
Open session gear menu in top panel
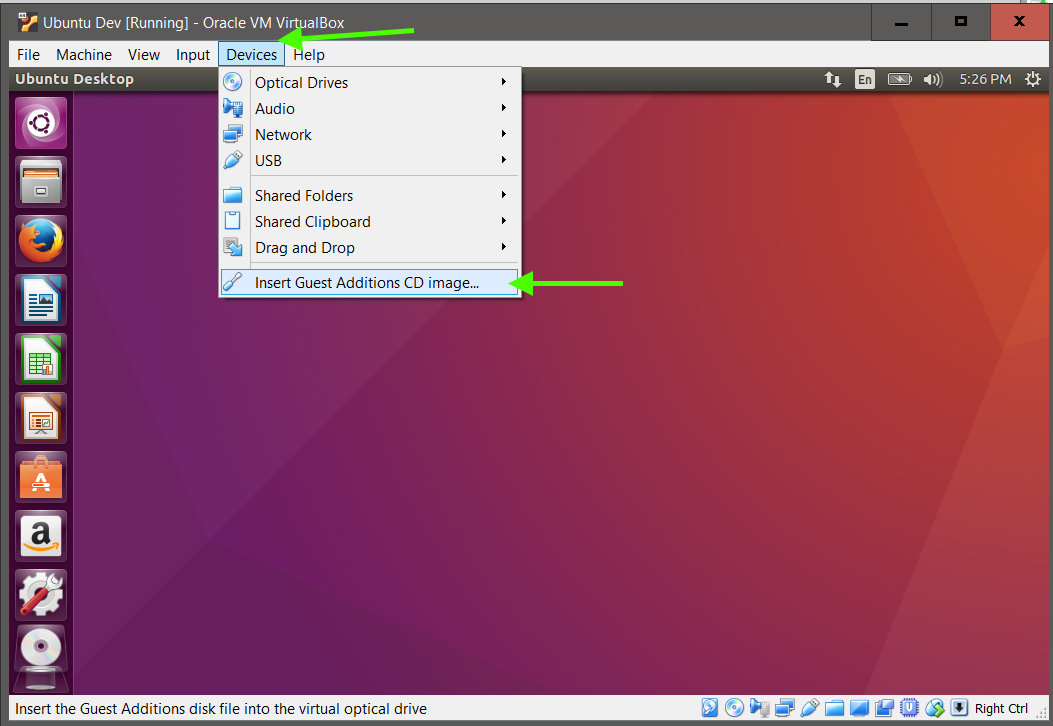(x=1033, y=79)
